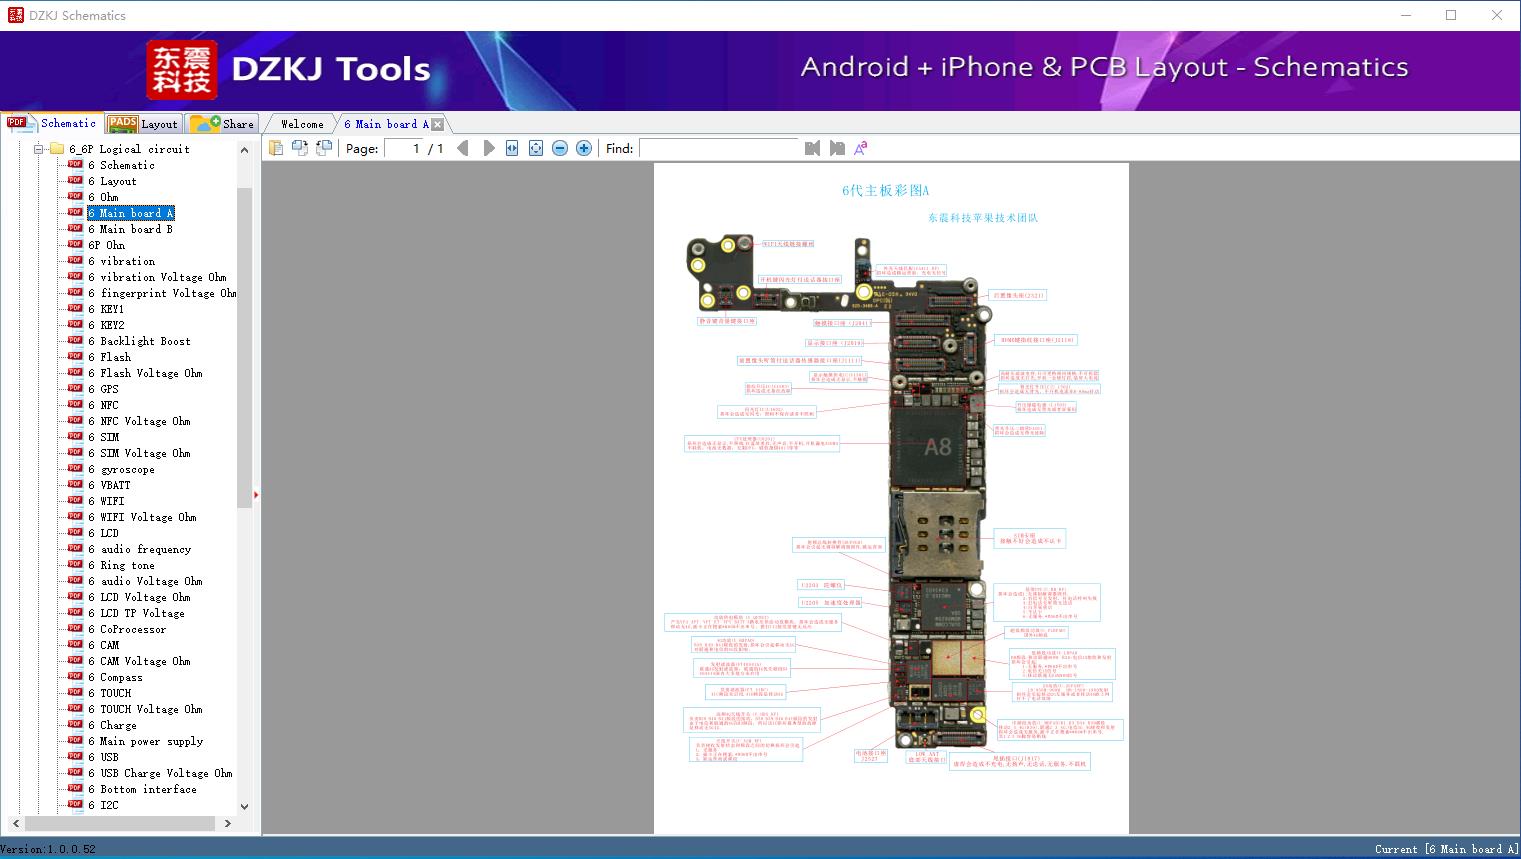Go to the previous page
Screen dimensions: 1521x859
[x=463, y=148]
